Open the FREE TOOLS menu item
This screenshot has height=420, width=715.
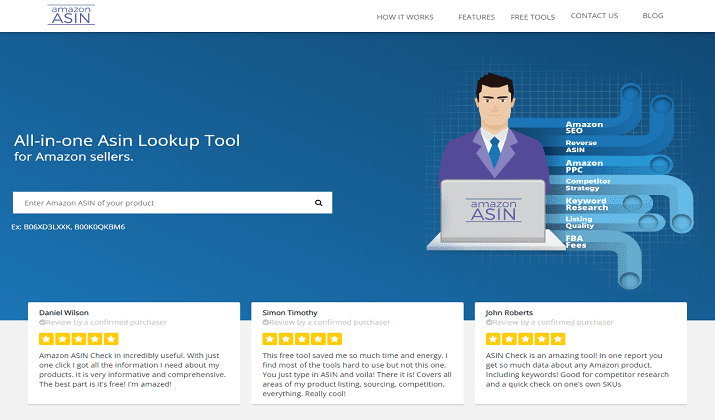point(533,17)
